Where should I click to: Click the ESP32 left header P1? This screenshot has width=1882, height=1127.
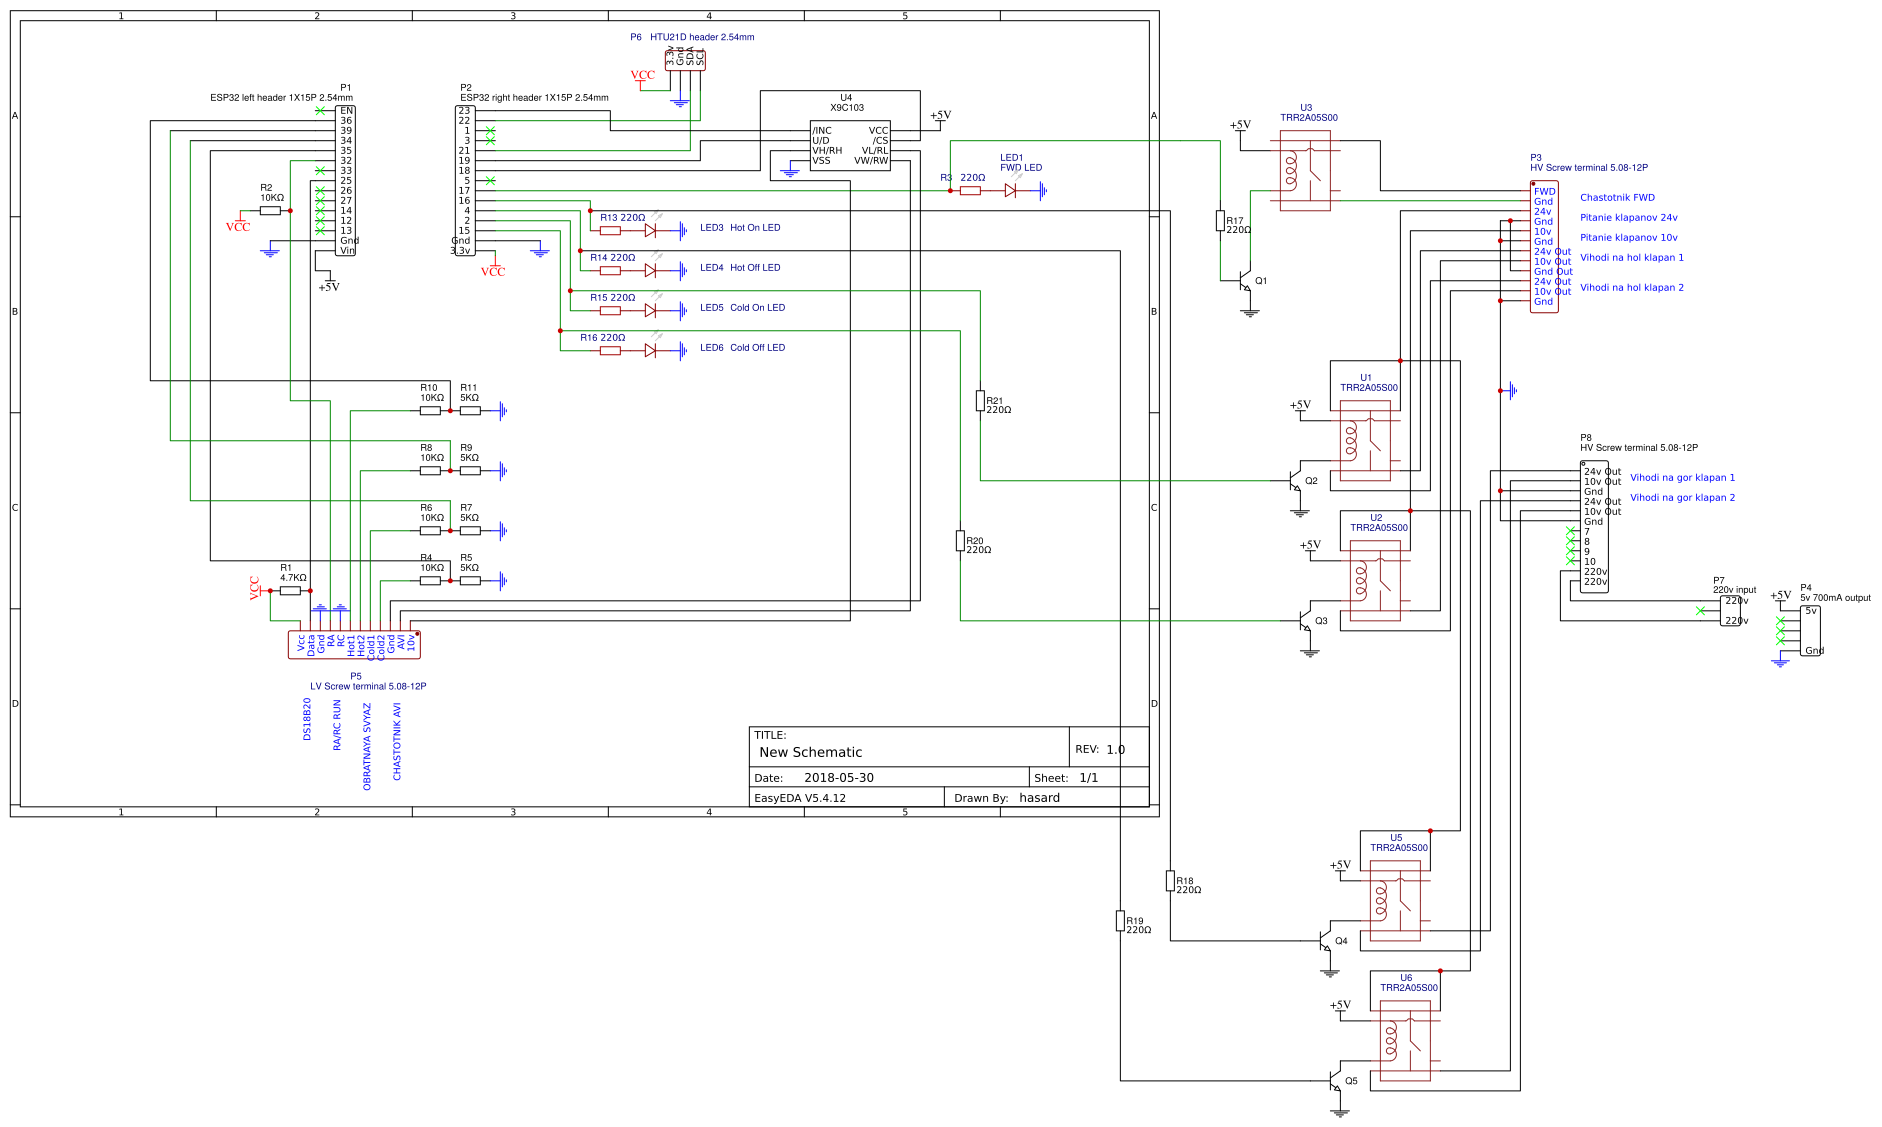coord(346,181)
